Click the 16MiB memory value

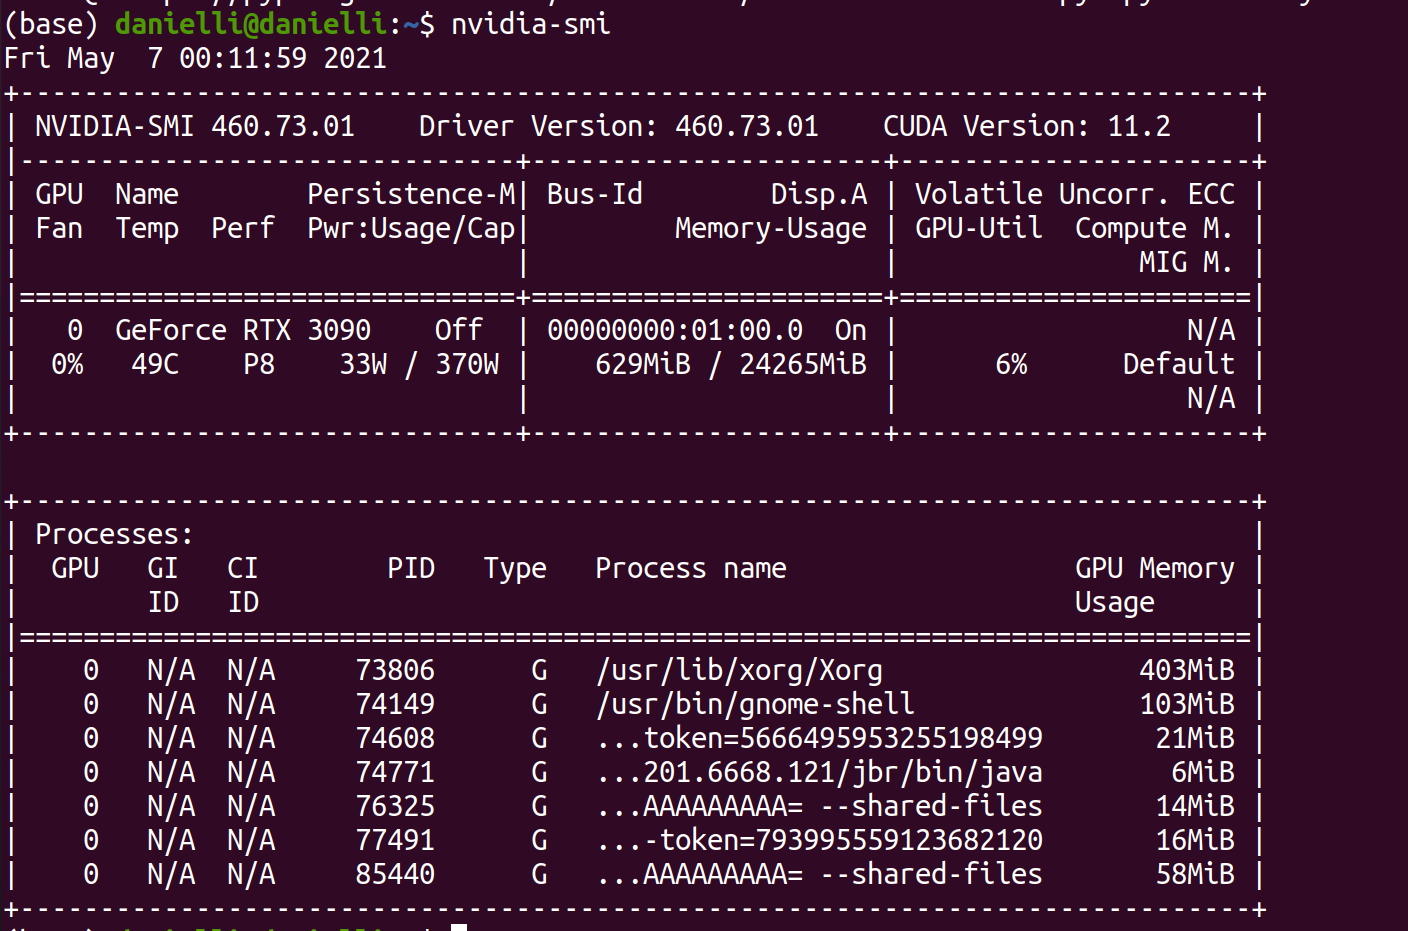coord(1195,840)
